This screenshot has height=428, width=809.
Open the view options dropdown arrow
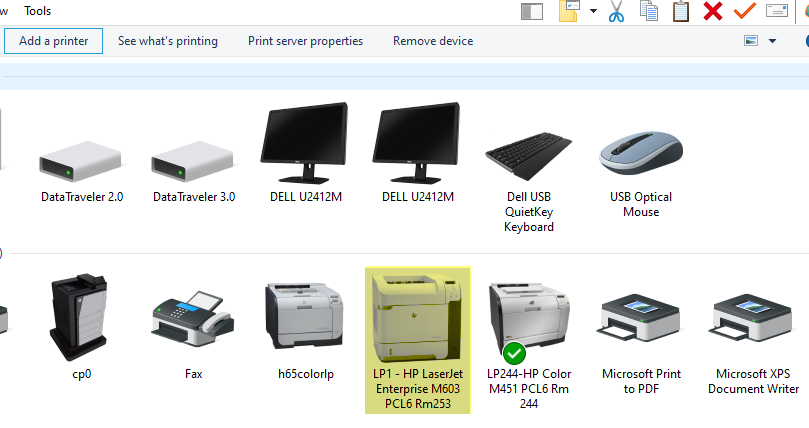point(772,41)
